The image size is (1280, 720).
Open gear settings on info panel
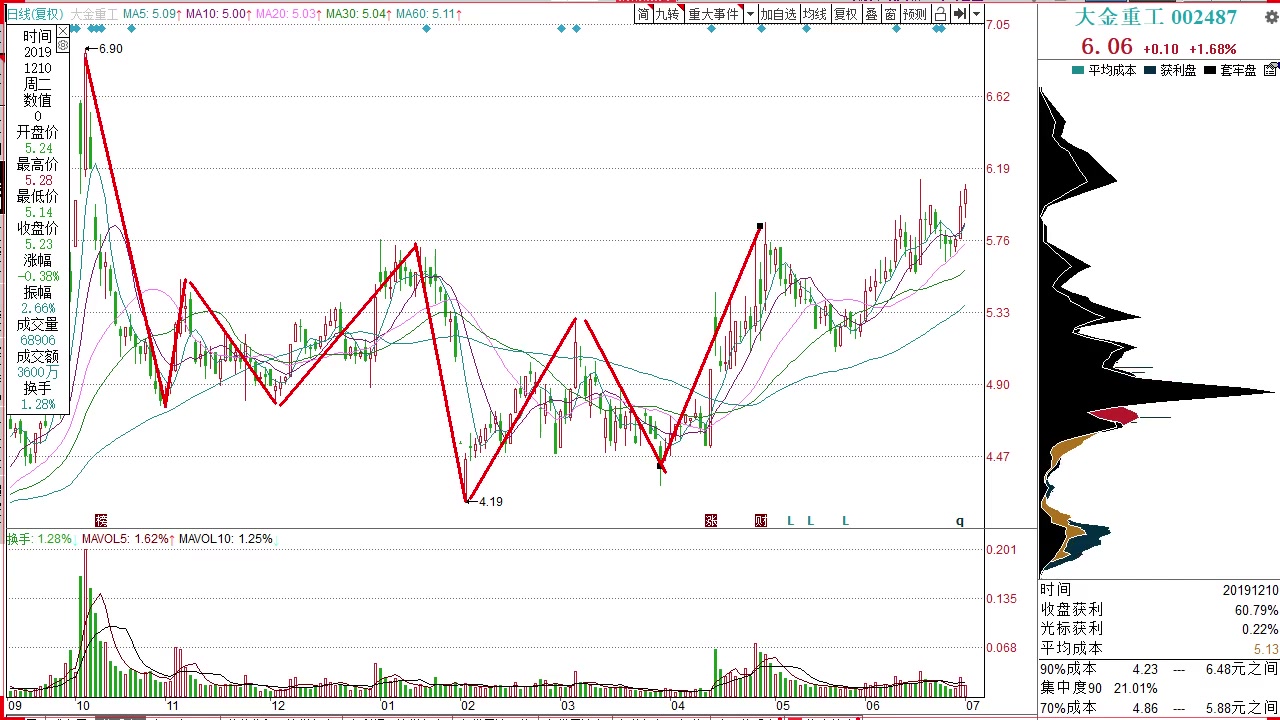coord(63,46)
